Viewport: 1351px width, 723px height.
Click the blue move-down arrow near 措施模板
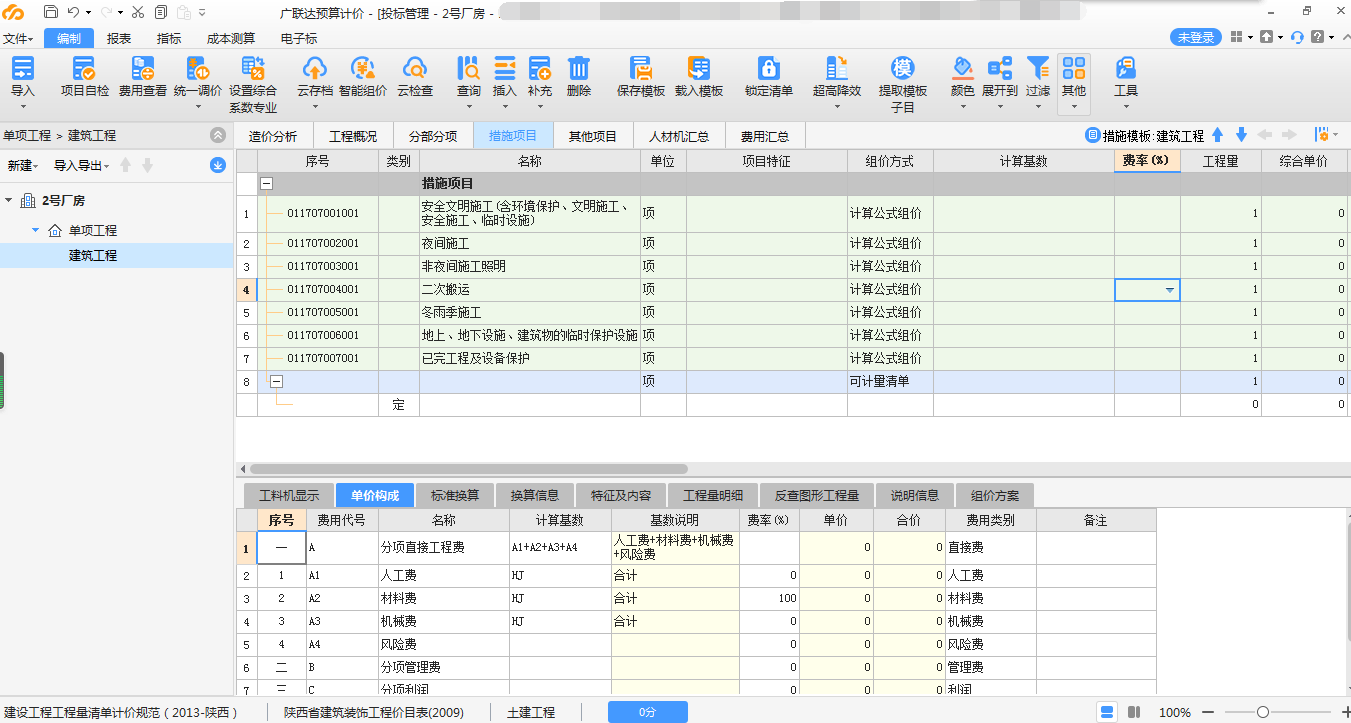[1241, 135]
